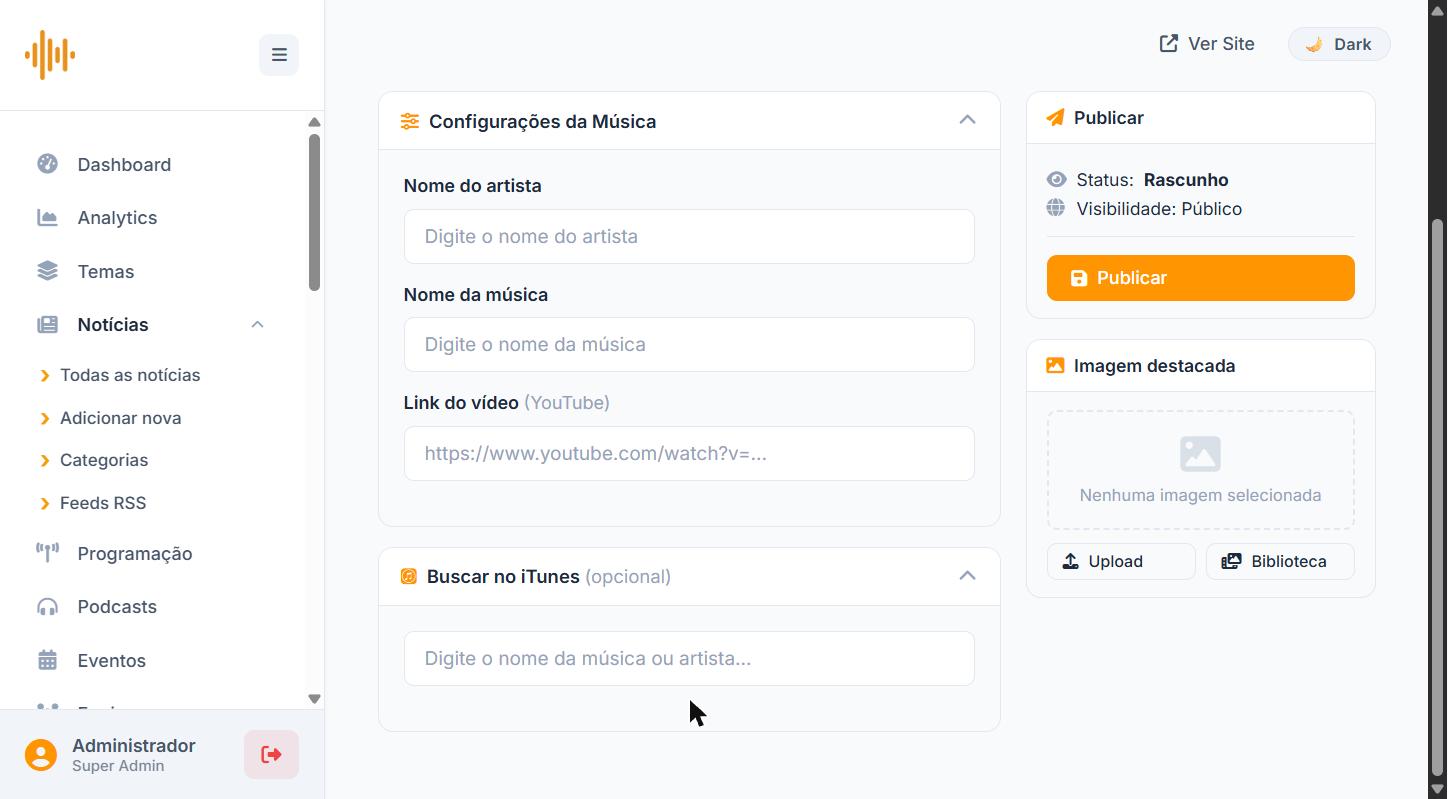1448x799 pixels.
Task: Click the Nenhuma imagem selecionada dropzone
Action: [1200, 470]
